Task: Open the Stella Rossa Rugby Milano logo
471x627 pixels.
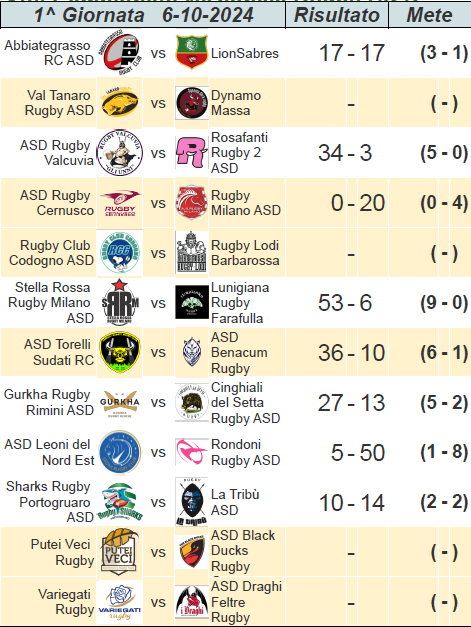Action: [120, 302]
